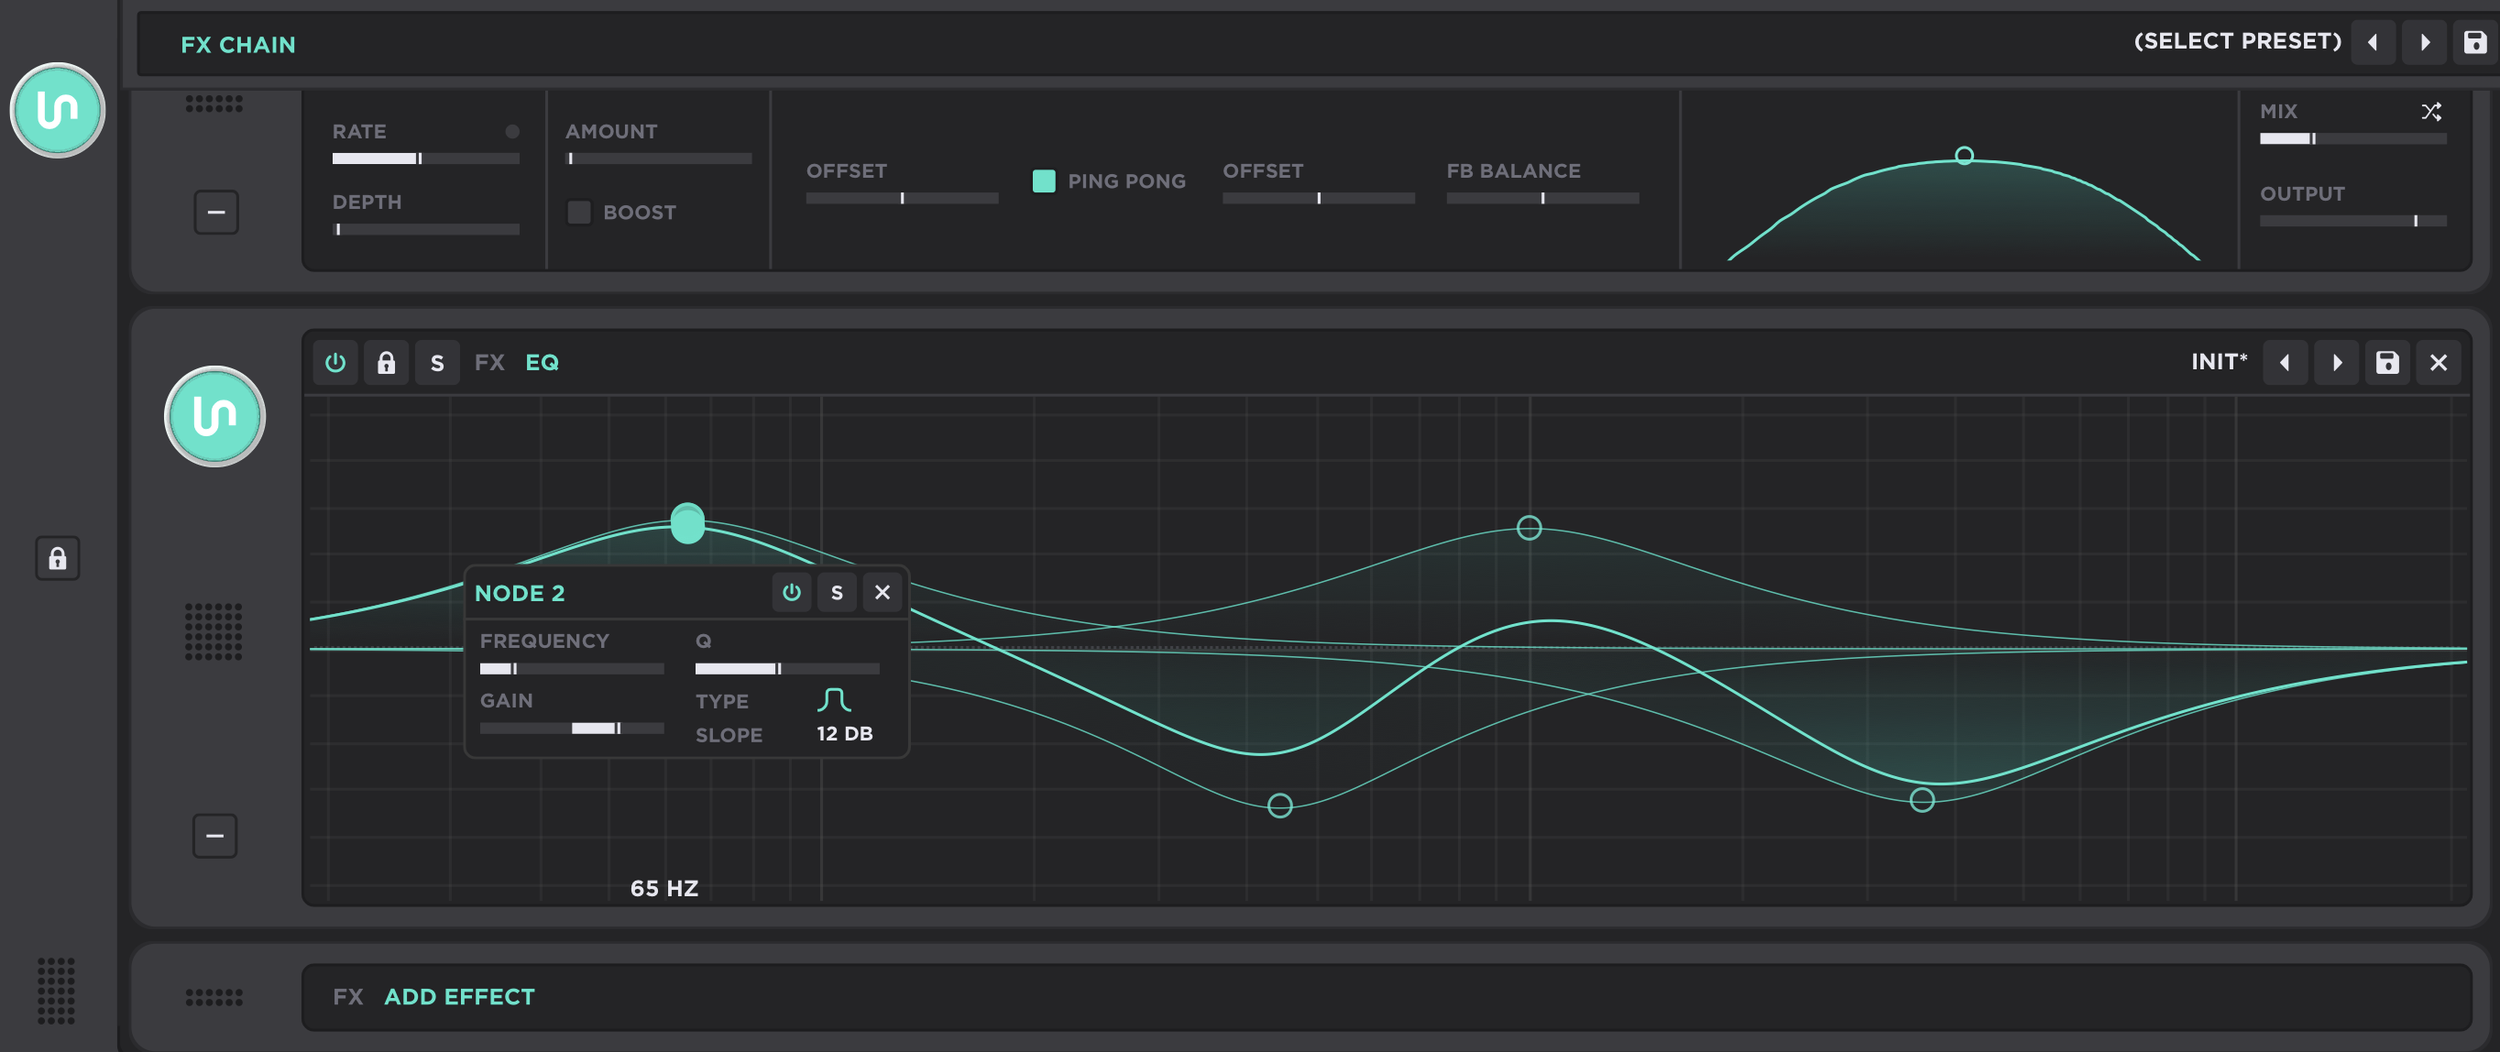Adjust the NODE 2 FREQUENCY slider

572,668
